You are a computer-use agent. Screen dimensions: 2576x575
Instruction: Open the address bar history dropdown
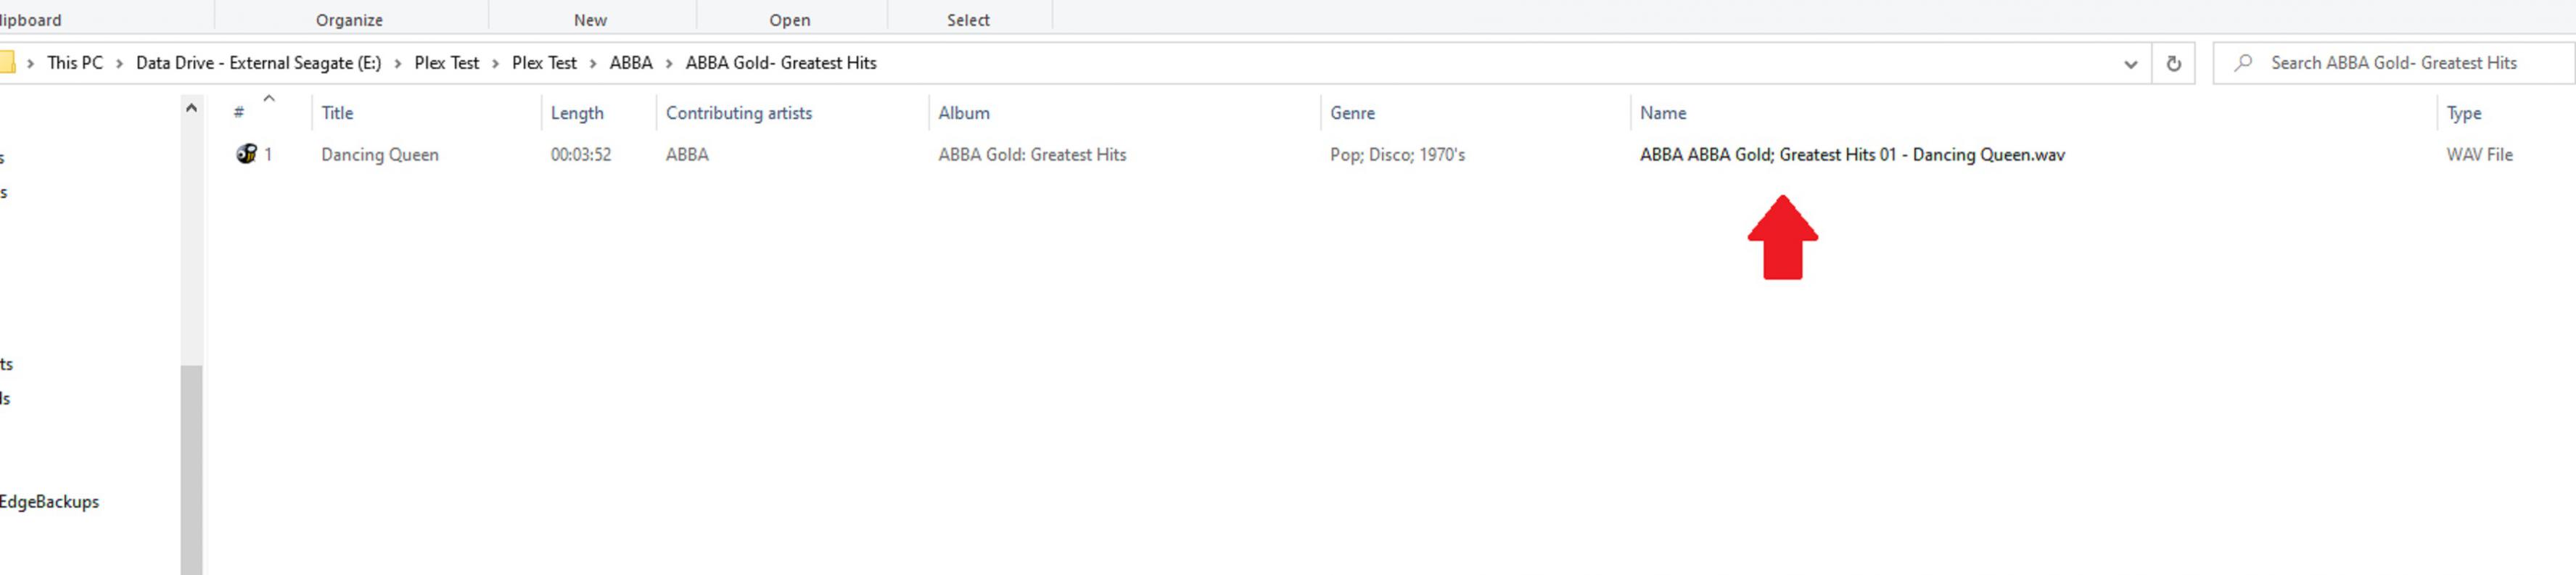pyautogui.click(x=2130, y=64)
